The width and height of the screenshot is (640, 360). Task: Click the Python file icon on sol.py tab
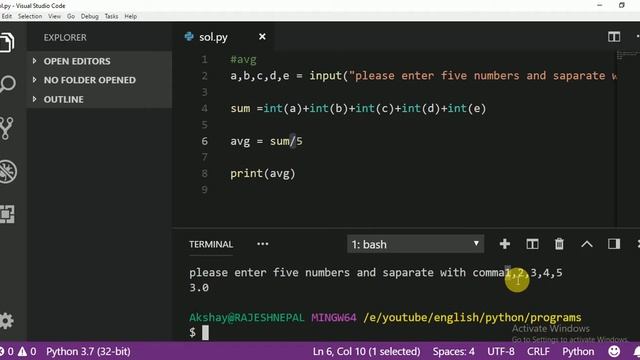pos(189,37)
